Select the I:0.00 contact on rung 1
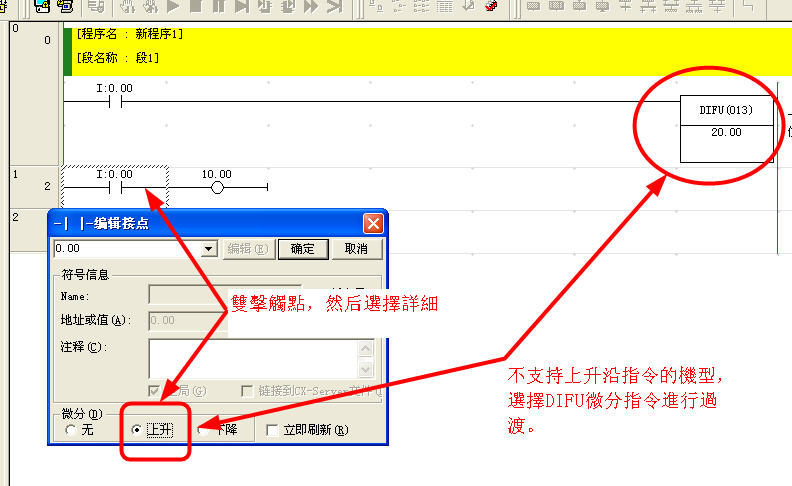This screenshot has width=792, height=486. pos(114,187)
